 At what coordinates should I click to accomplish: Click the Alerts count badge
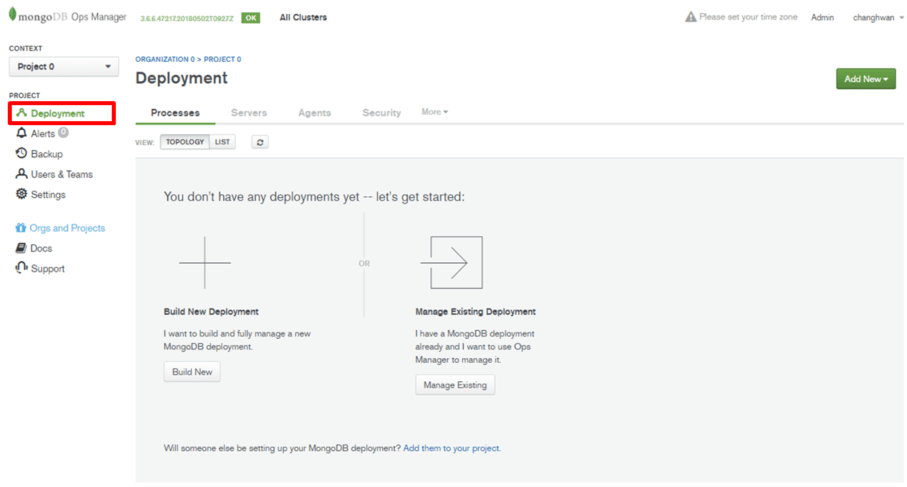point(63,132)
